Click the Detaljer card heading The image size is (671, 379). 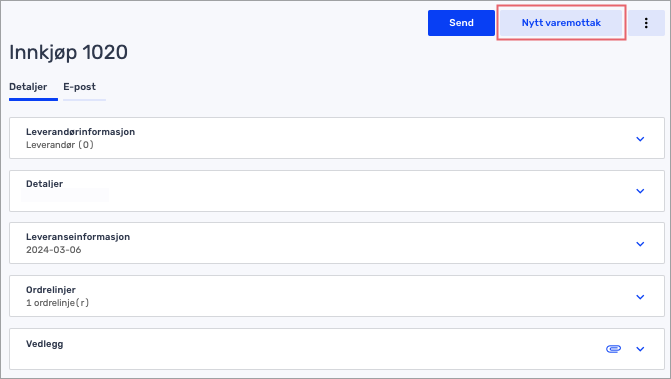(x=45, y=184)
